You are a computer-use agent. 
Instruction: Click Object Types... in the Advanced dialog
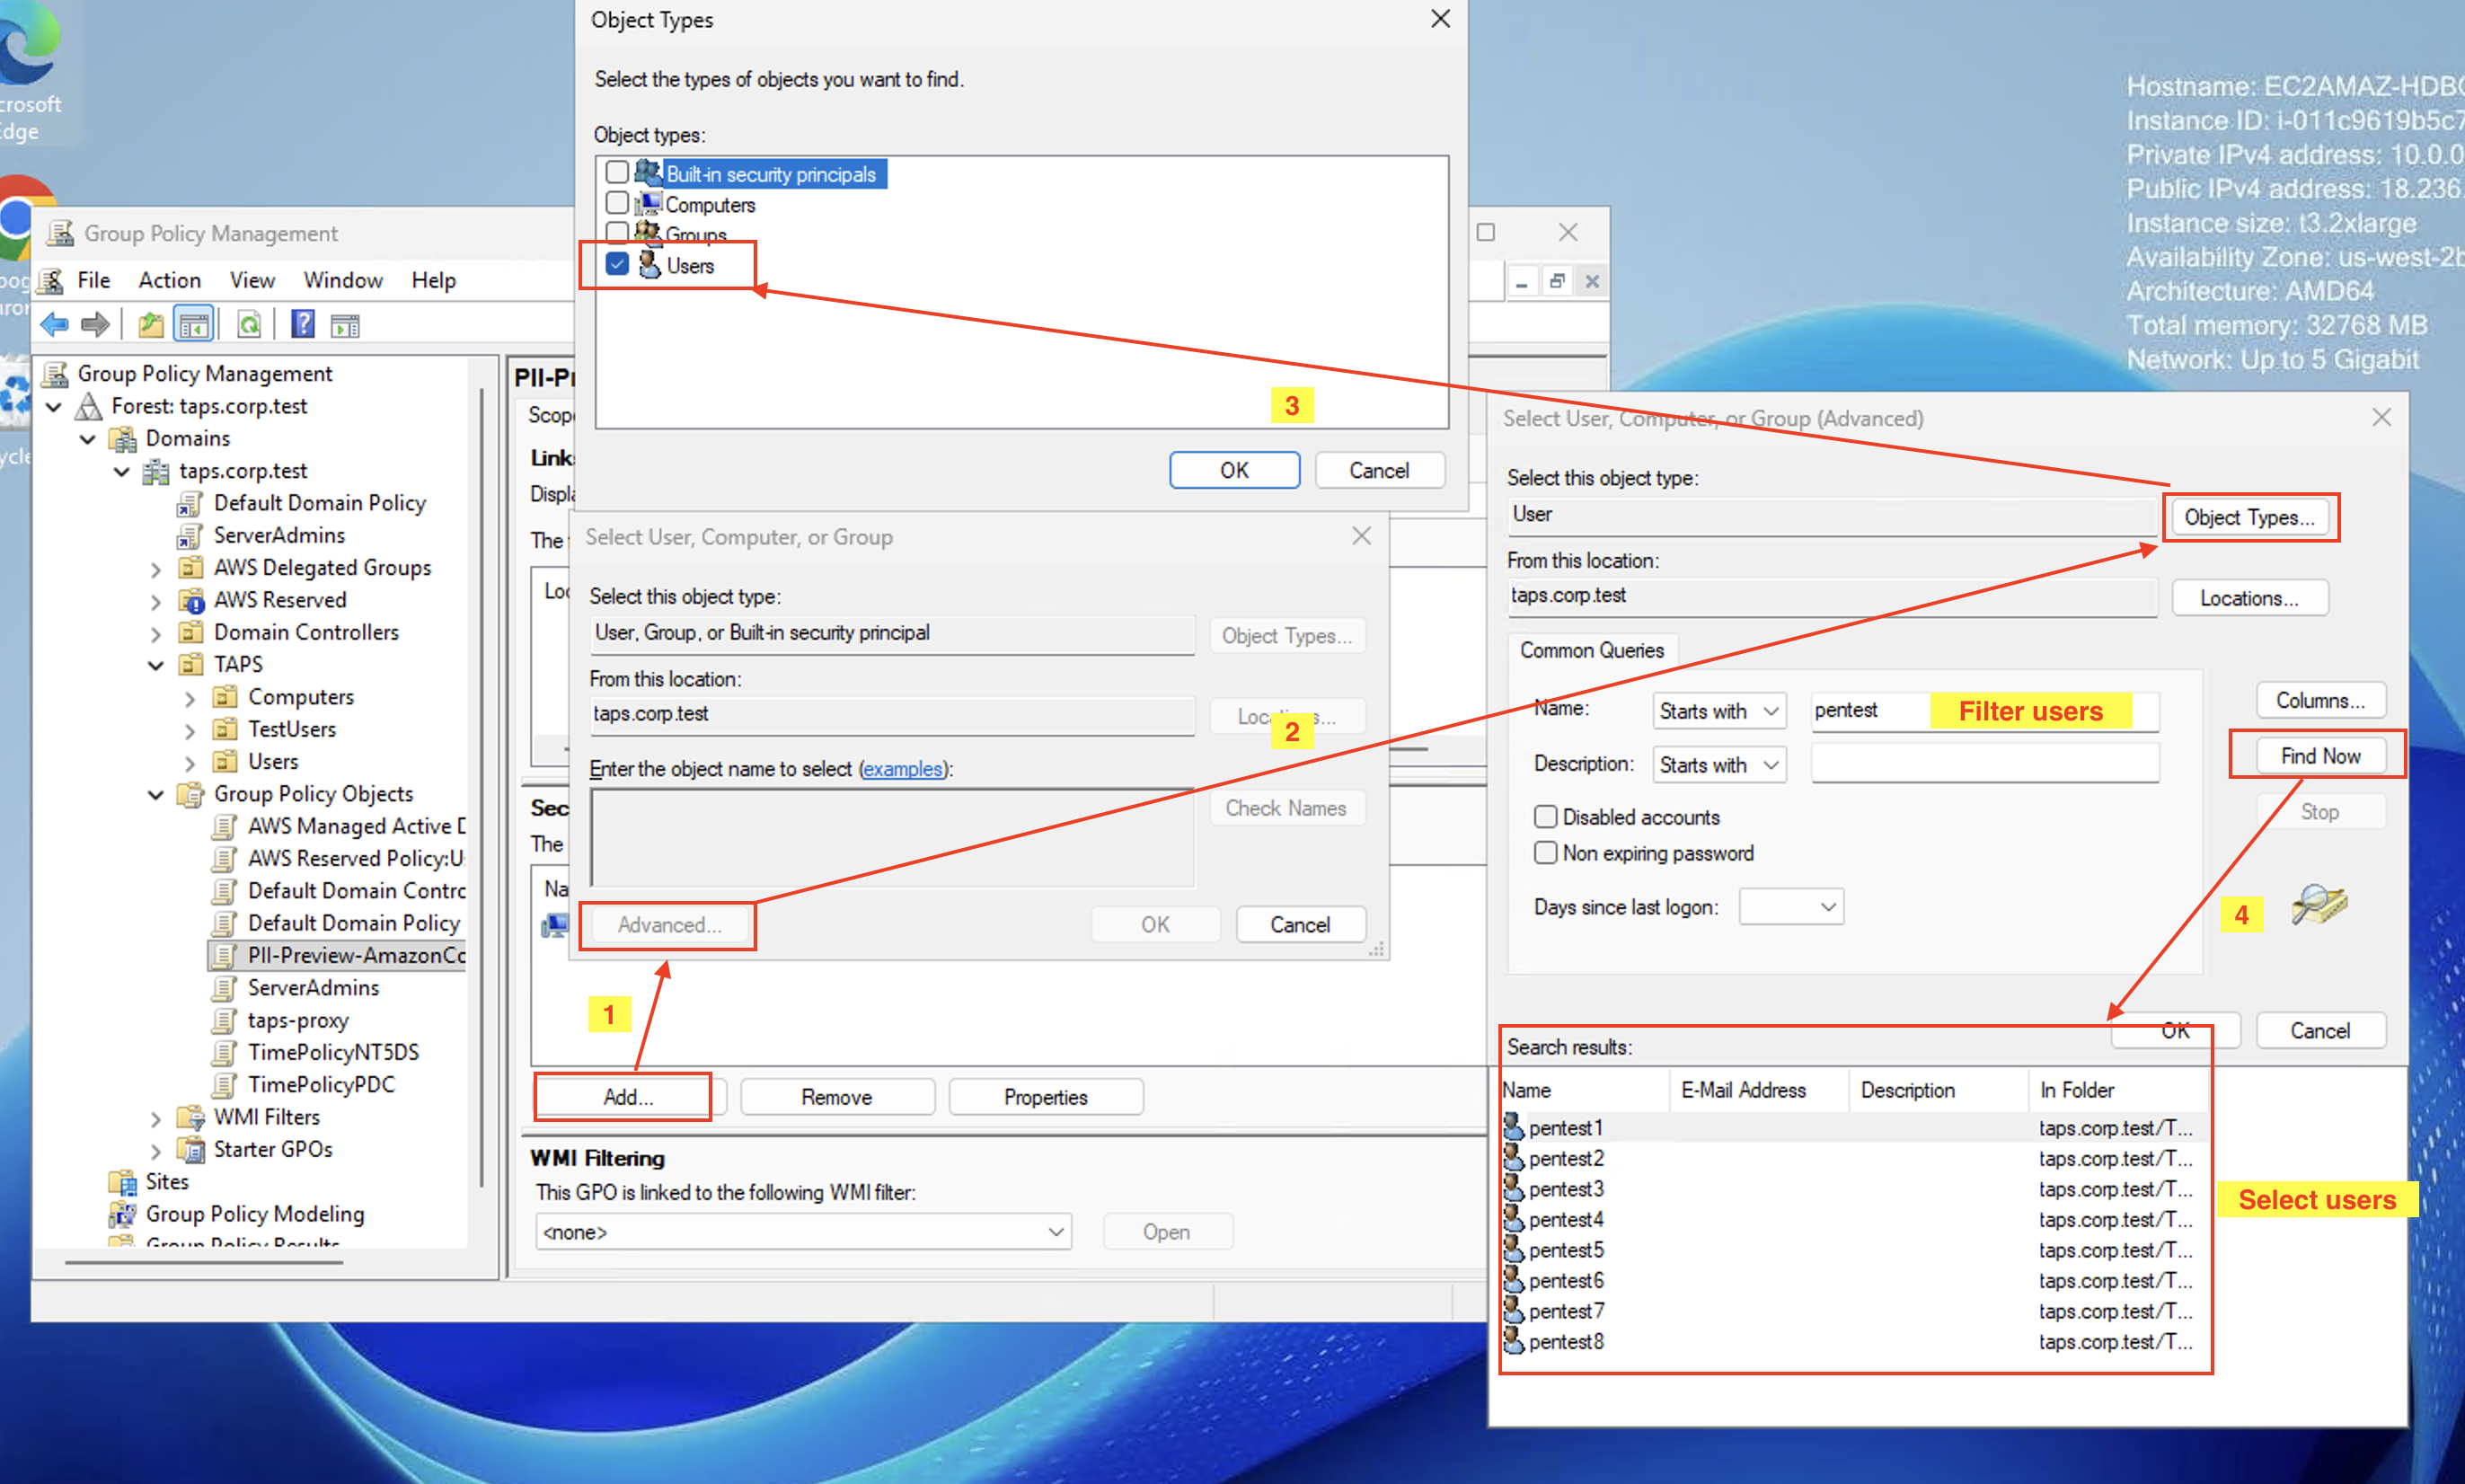click(2250, 517)
